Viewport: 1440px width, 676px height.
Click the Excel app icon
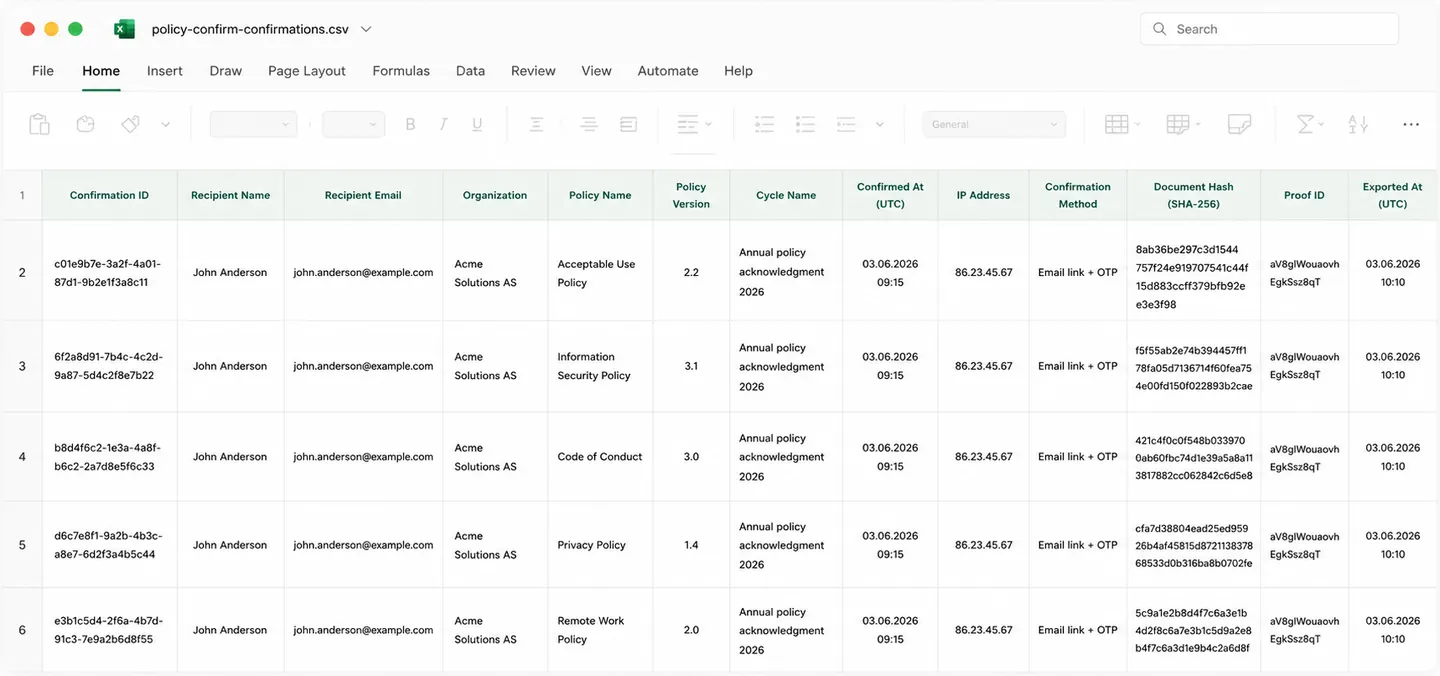click(x=124, y=29)
